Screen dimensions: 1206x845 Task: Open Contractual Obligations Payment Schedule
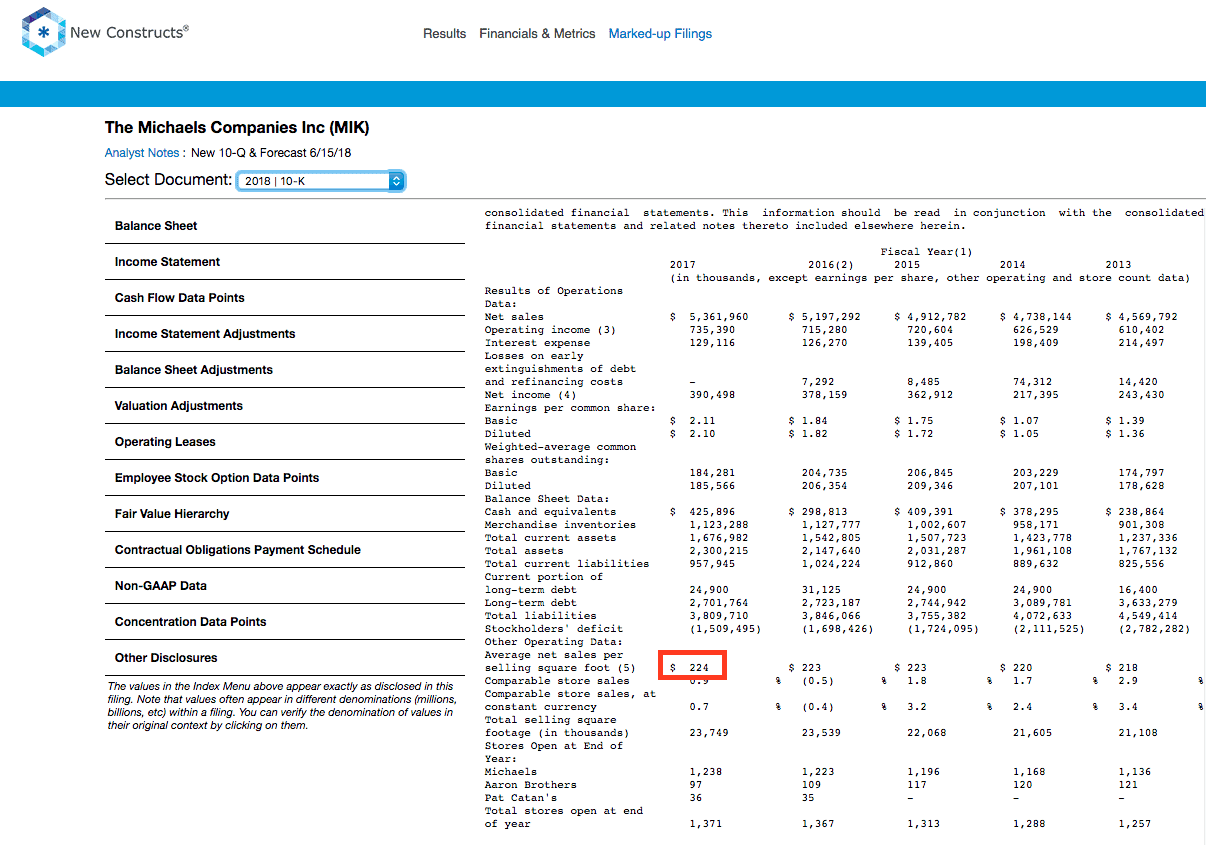coord(285,550)
